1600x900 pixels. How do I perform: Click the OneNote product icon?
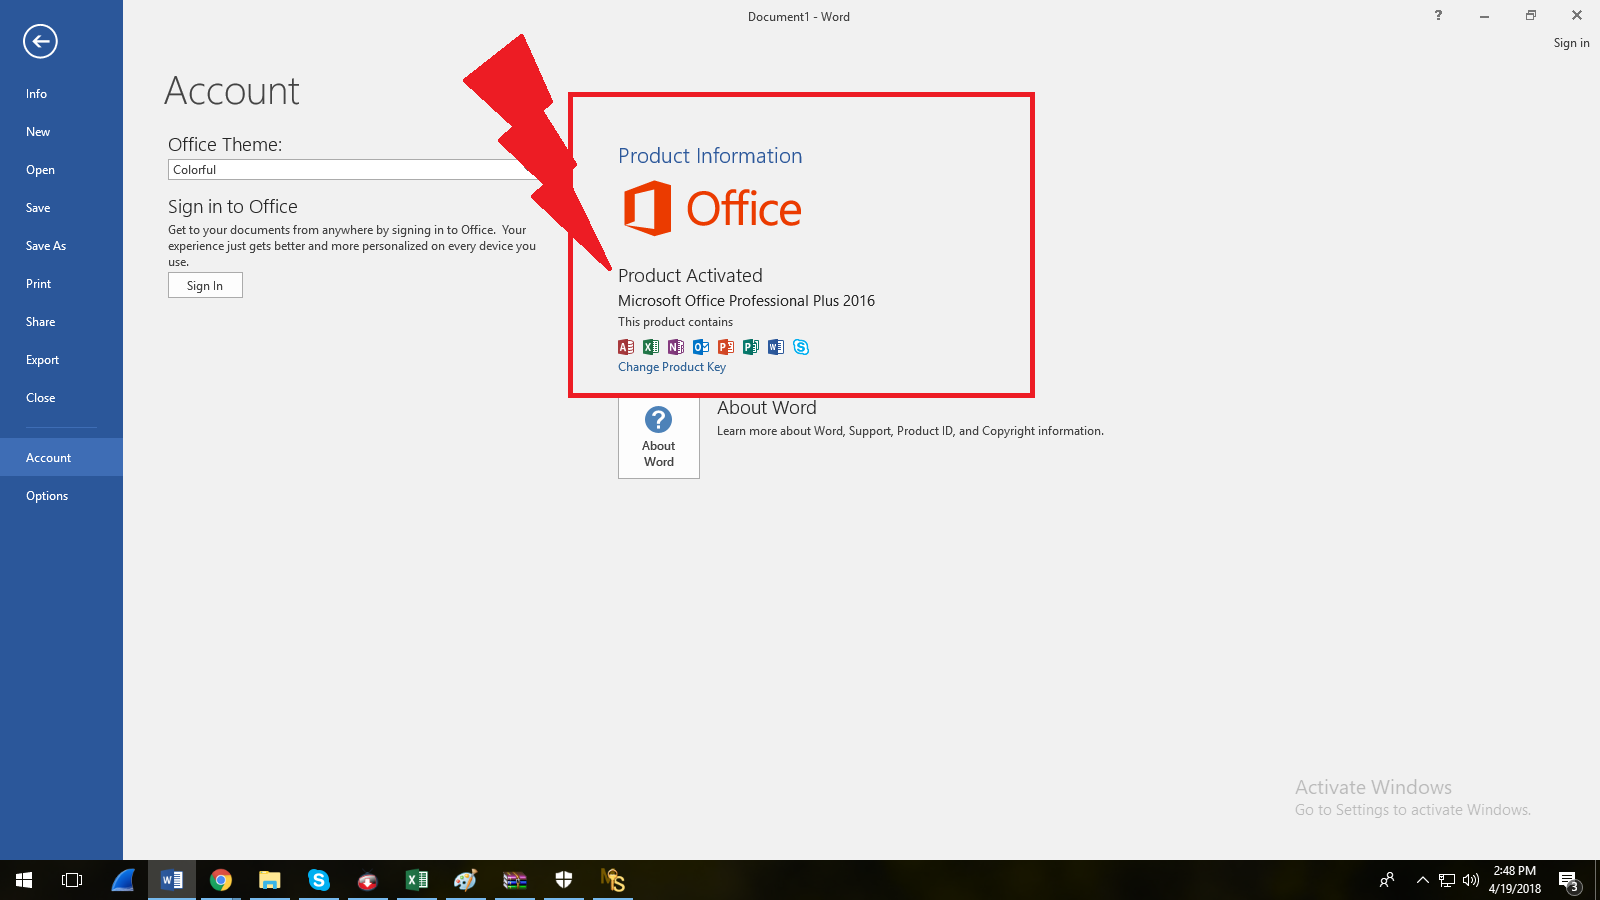coord(676,347)
